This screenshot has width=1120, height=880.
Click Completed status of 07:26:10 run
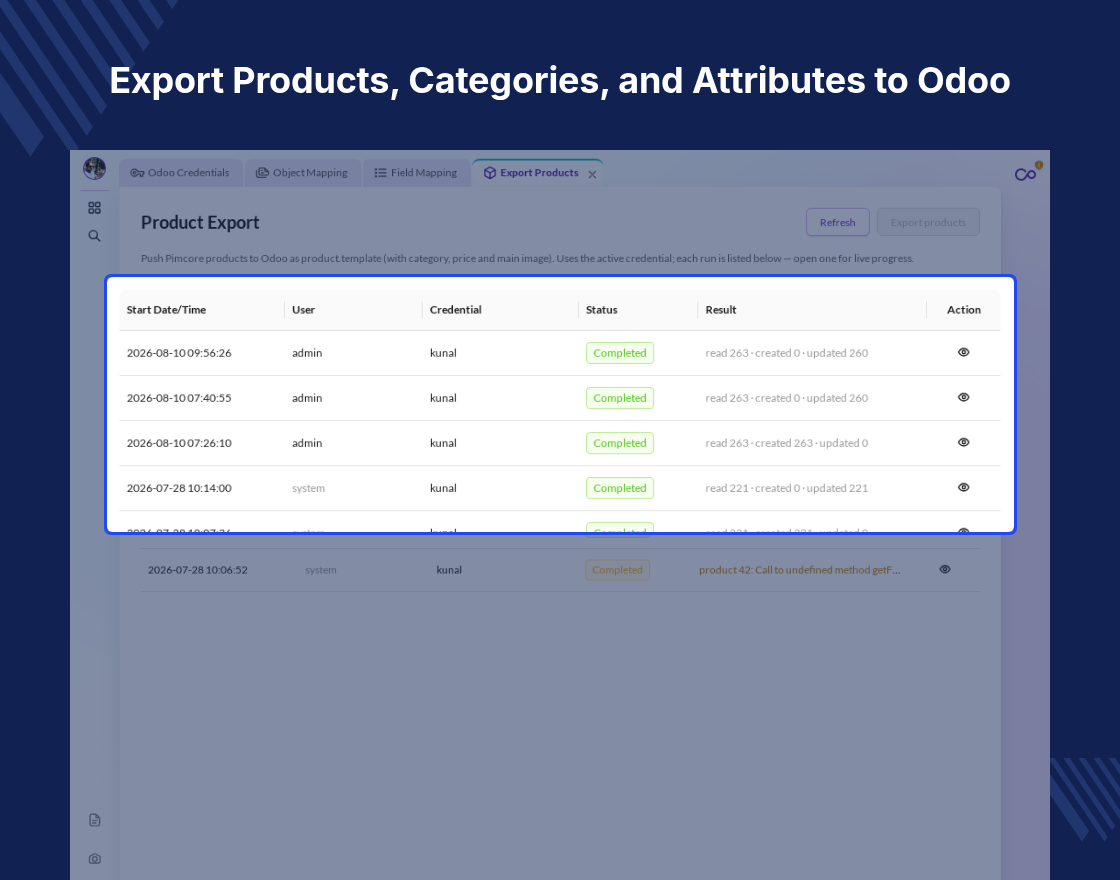[620, 443]
